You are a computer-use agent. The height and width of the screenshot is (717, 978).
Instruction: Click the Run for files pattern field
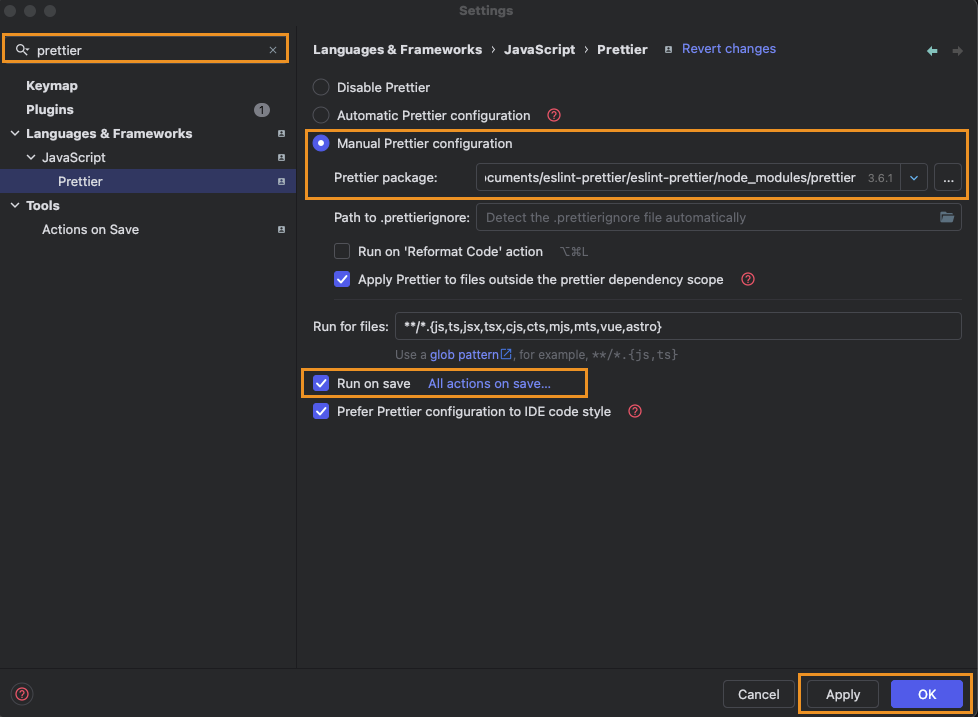coord(678,326)
